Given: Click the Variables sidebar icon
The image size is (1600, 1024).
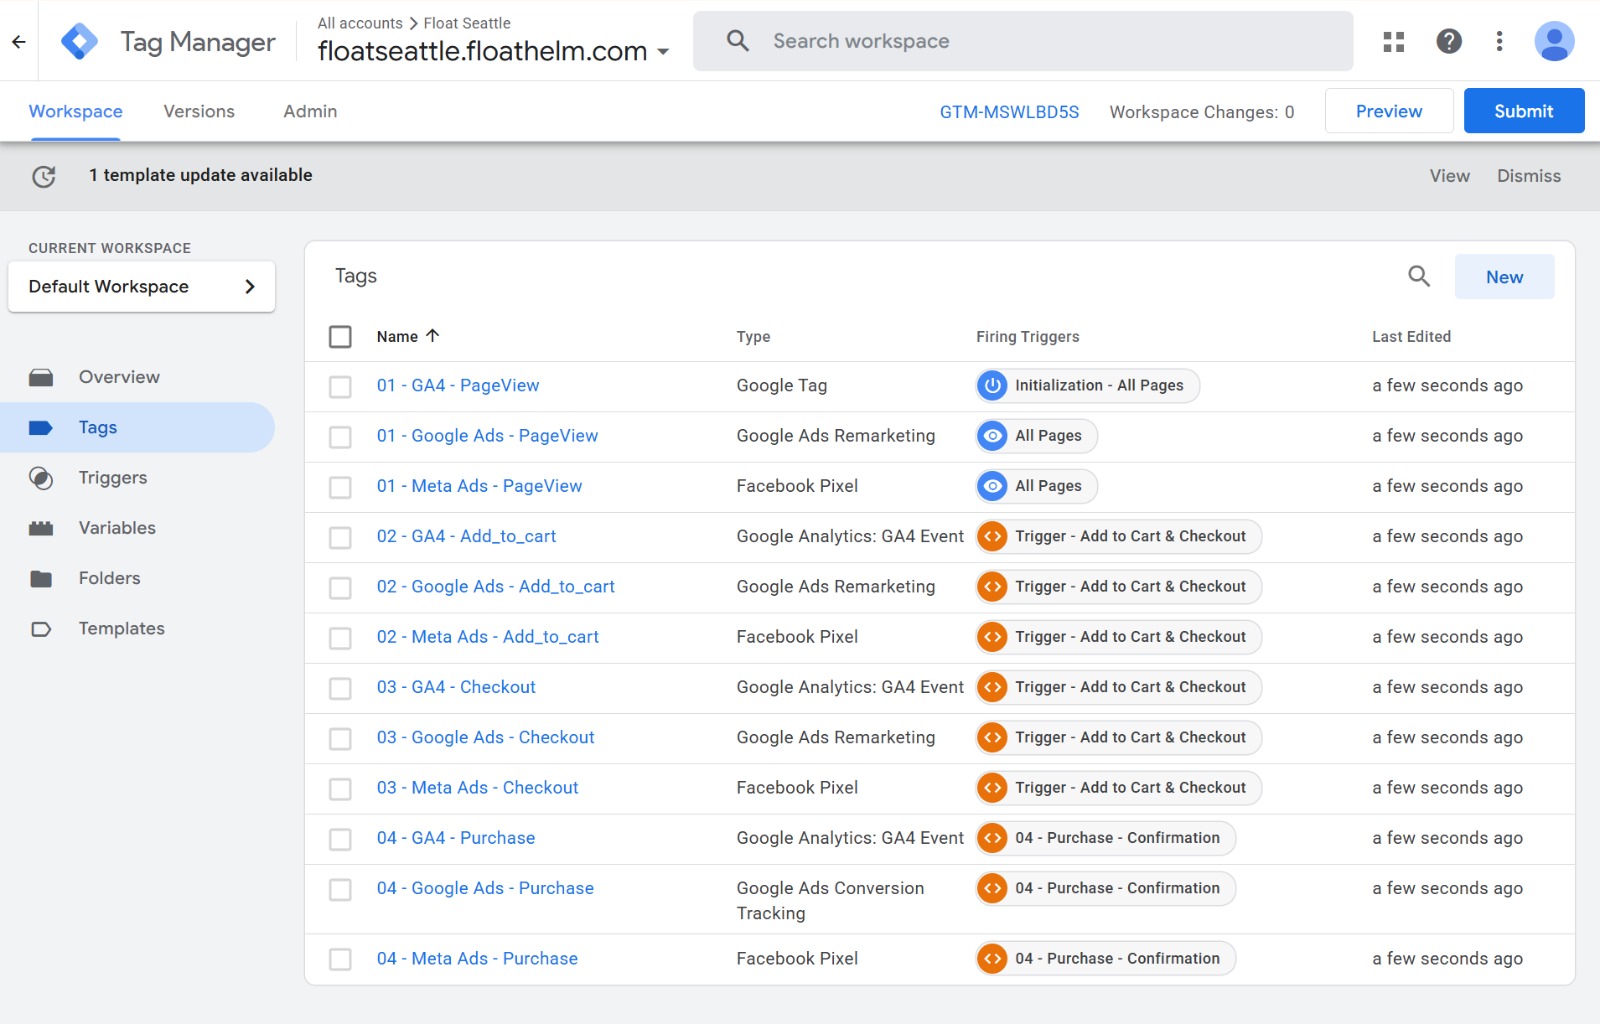Looking at the screenshot, I should tap(41, 528).
